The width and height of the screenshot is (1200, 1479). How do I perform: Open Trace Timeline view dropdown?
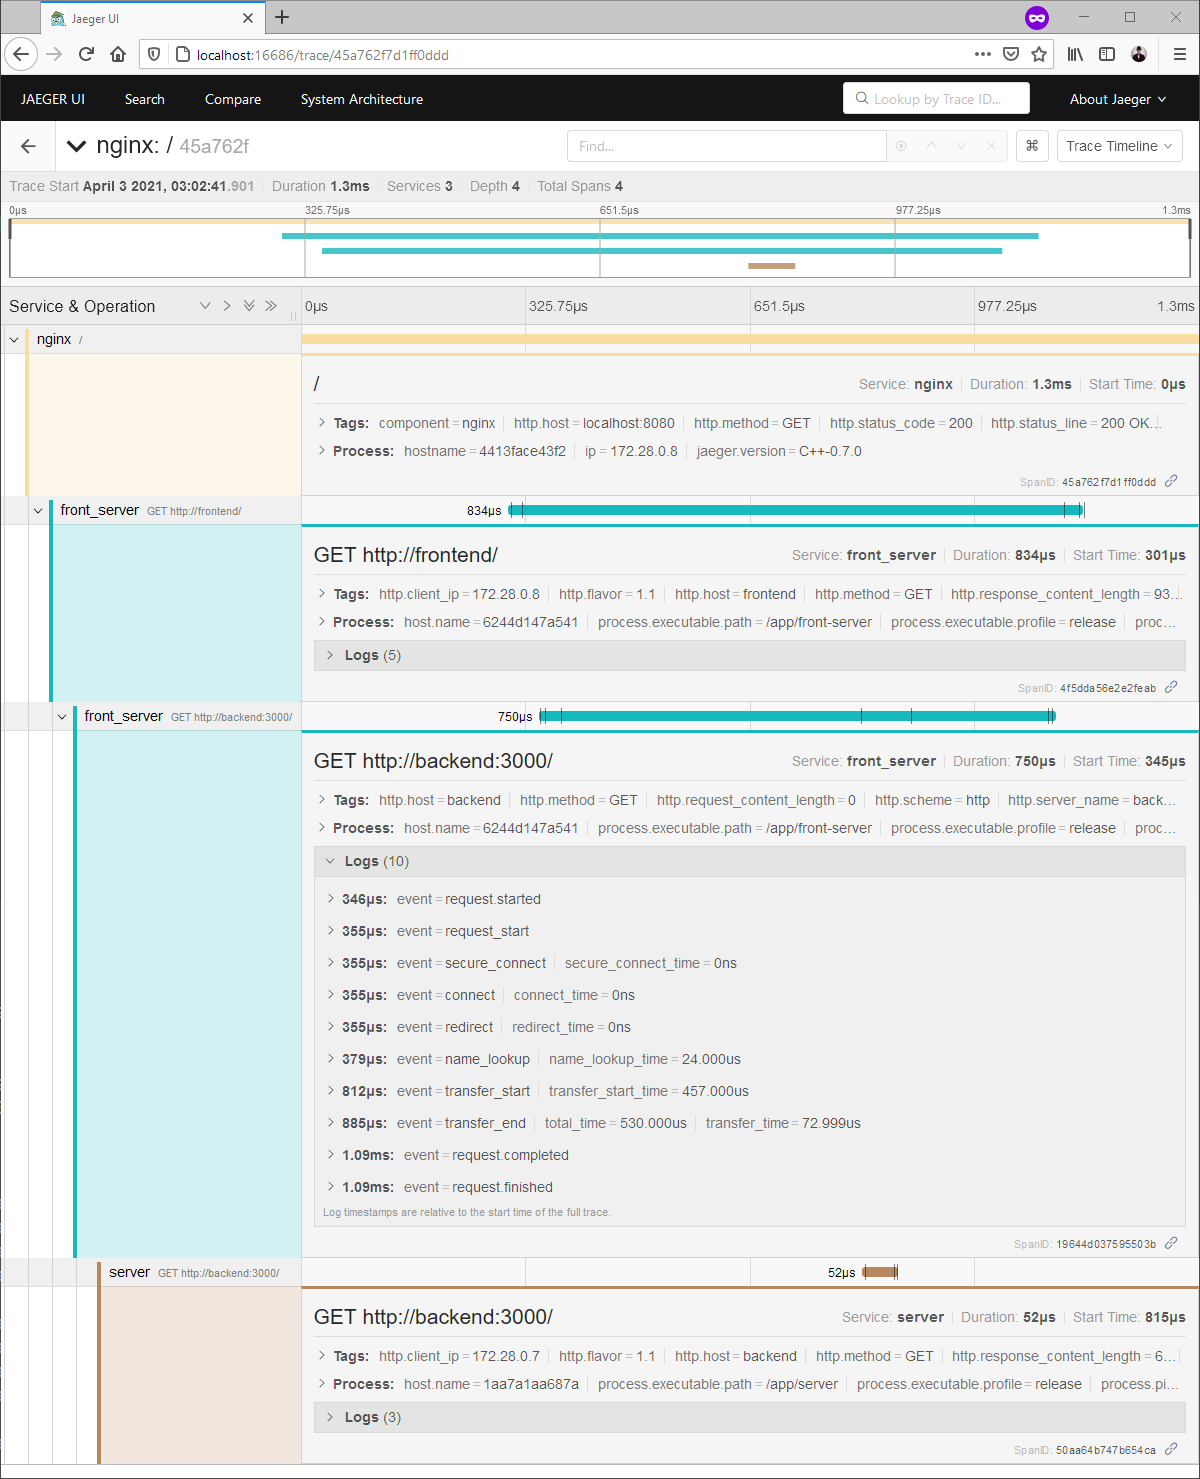pos(1120,146)
